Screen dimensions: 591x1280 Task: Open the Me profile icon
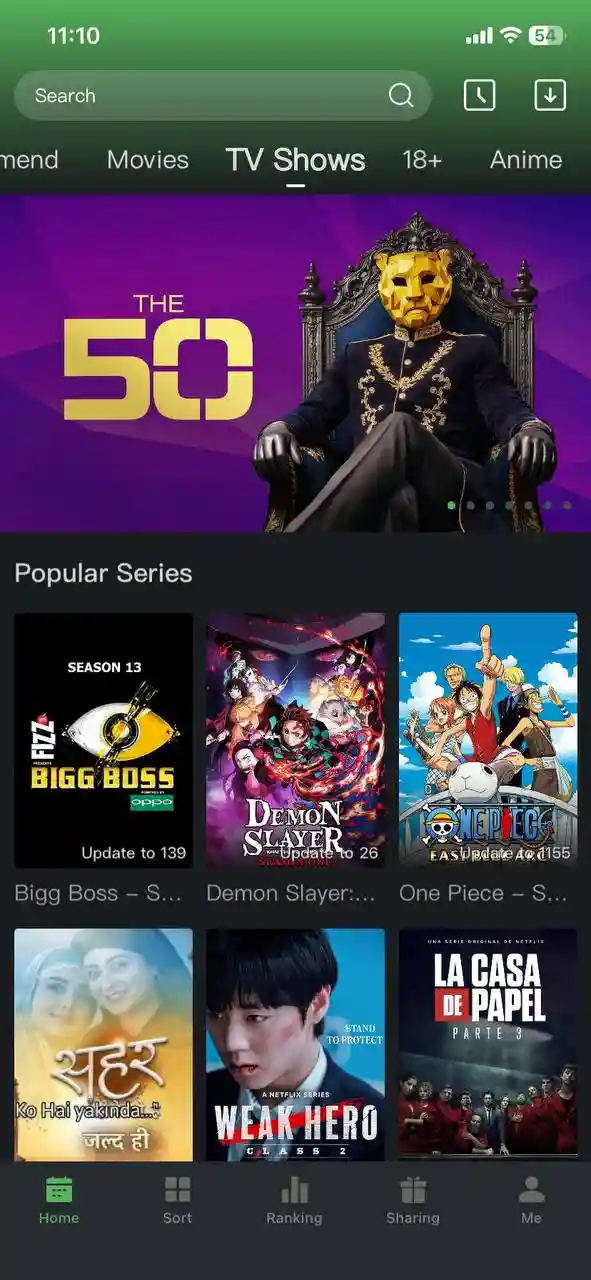531,1189
